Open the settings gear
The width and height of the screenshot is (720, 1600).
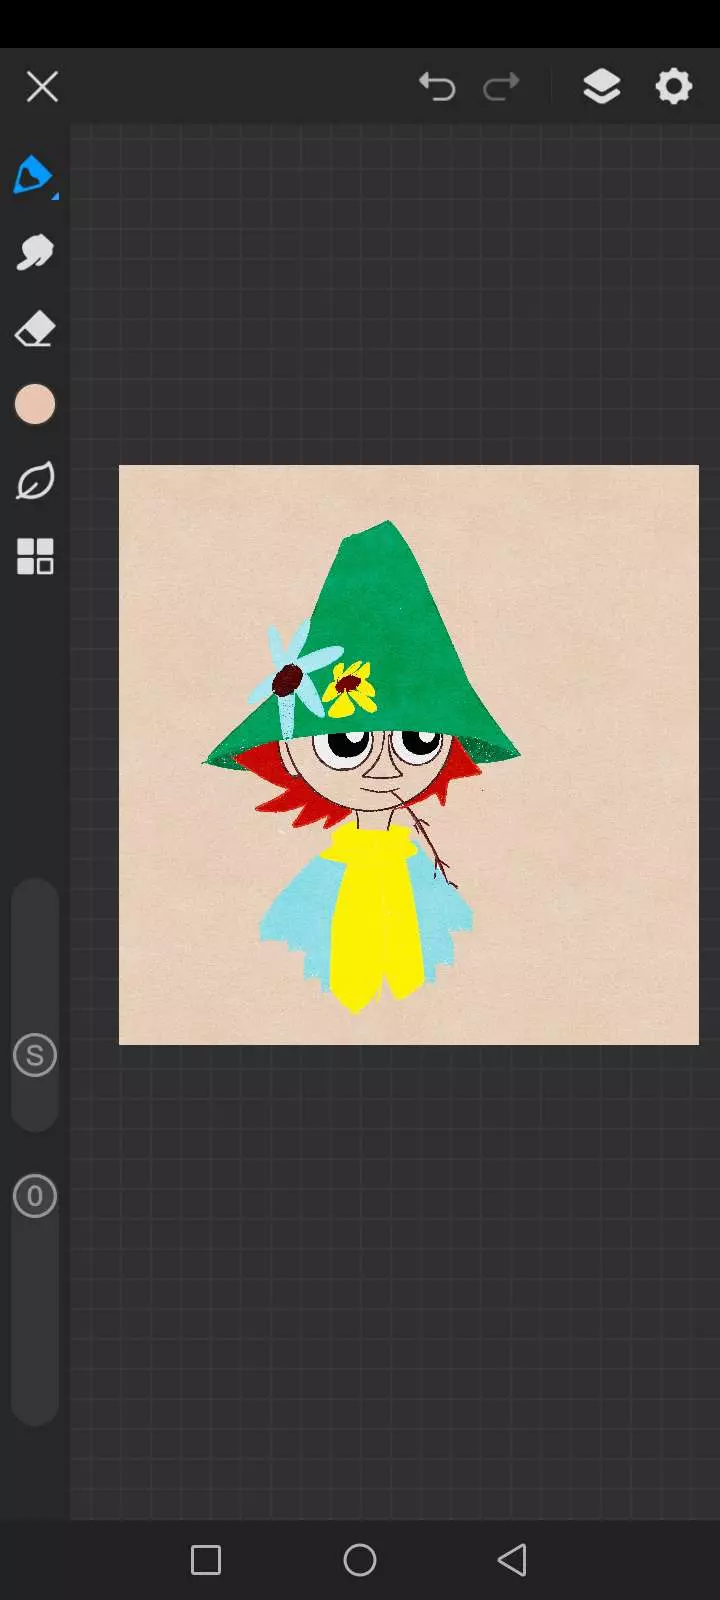[x=674, y=87]
